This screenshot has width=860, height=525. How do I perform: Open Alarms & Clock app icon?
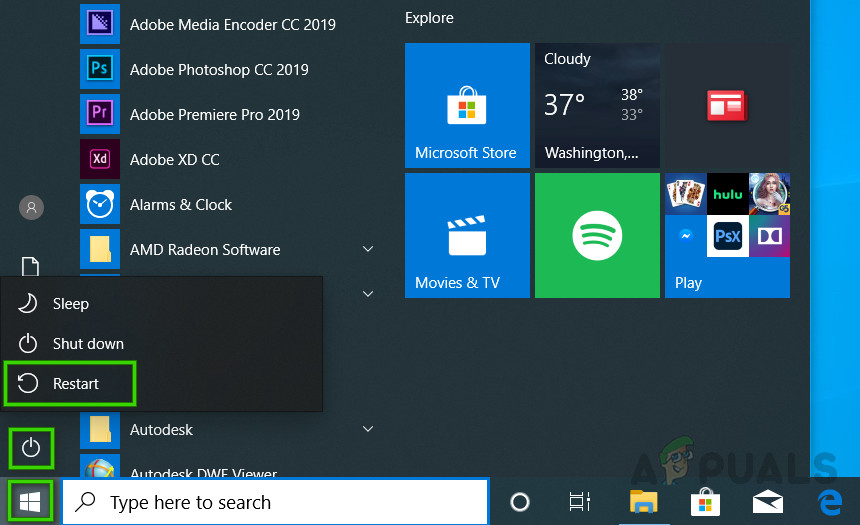coord(100,204)
